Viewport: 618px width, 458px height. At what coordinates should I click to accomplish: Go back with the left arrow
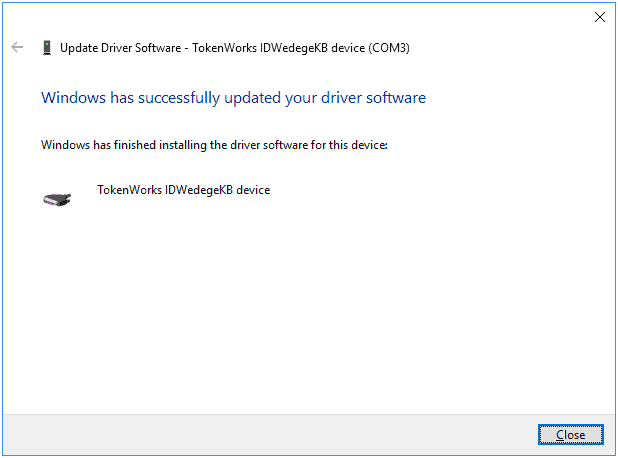point(17,47)
